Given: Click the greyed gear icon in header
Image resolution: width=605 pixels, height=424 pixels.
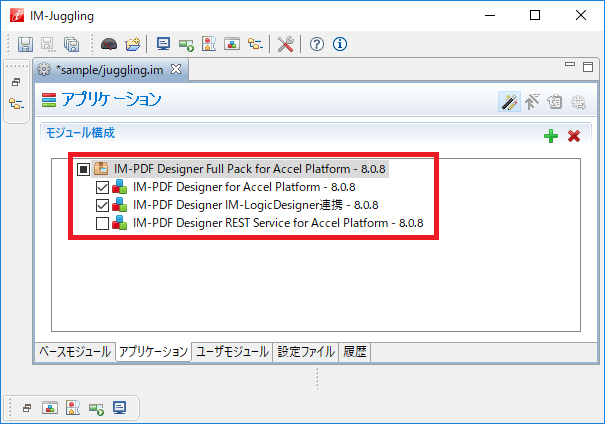Looking at the screenshot, I should coord(578,102).
